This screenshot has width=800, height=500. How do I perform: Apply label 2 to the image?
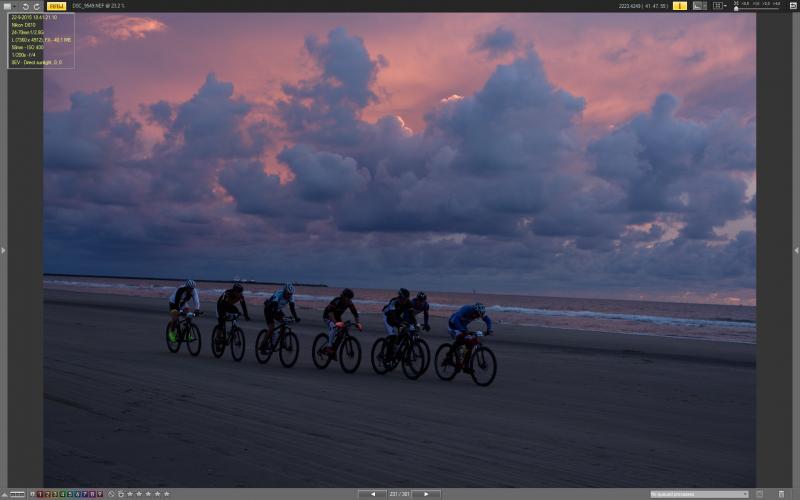(x=47, y=494)
